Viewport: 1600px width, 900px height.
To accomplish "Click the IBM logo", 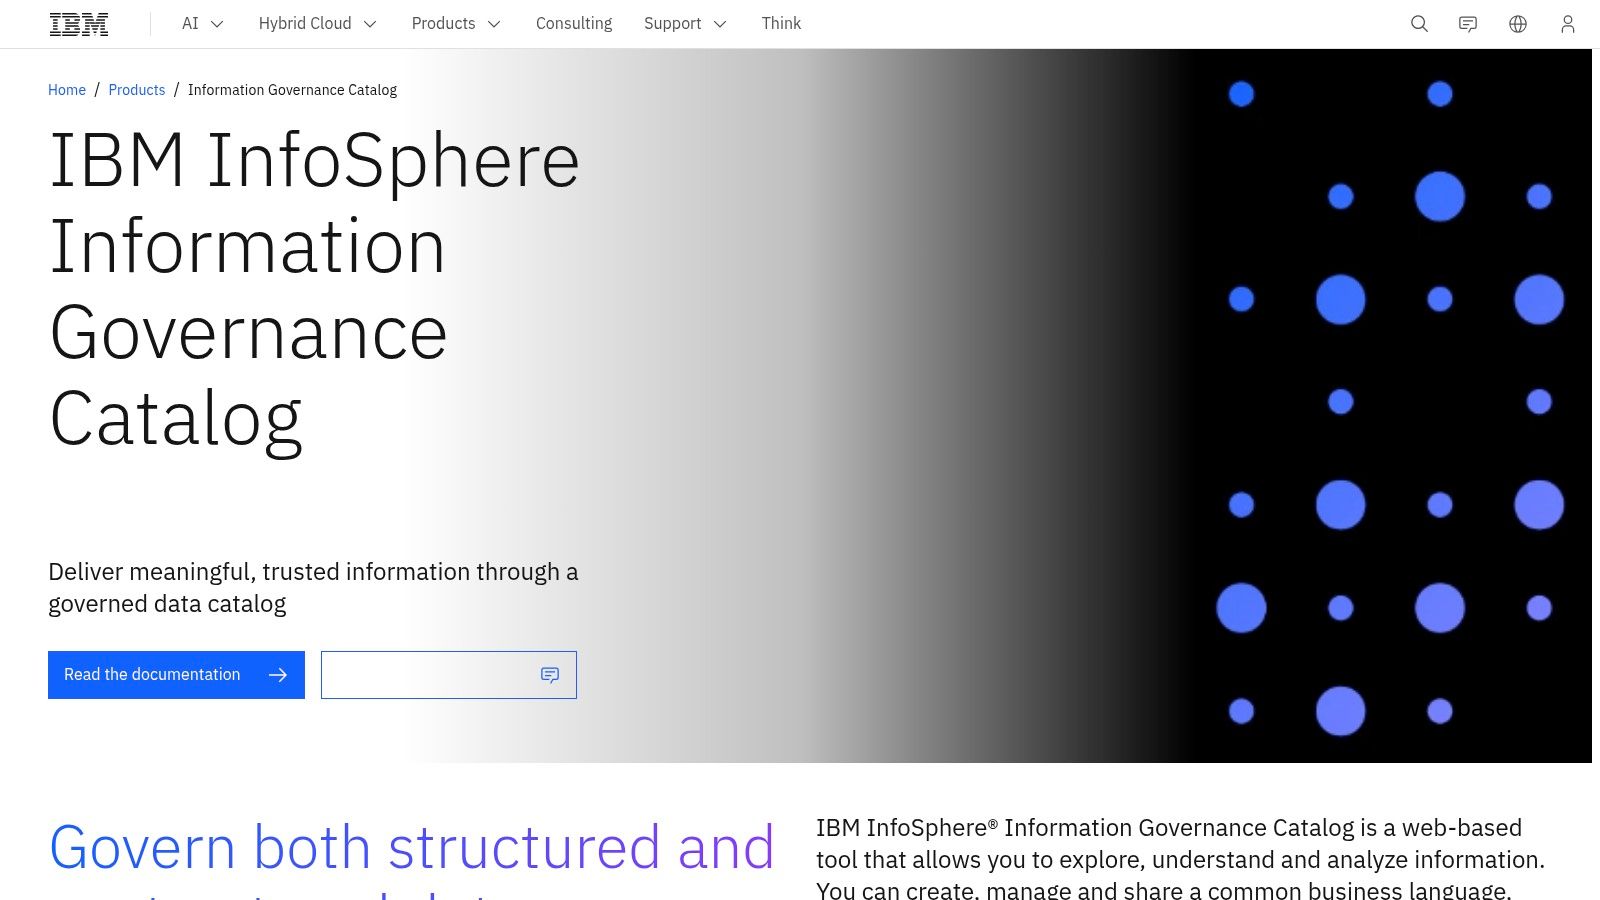I will pyautogui.click(x=78, y=23).
